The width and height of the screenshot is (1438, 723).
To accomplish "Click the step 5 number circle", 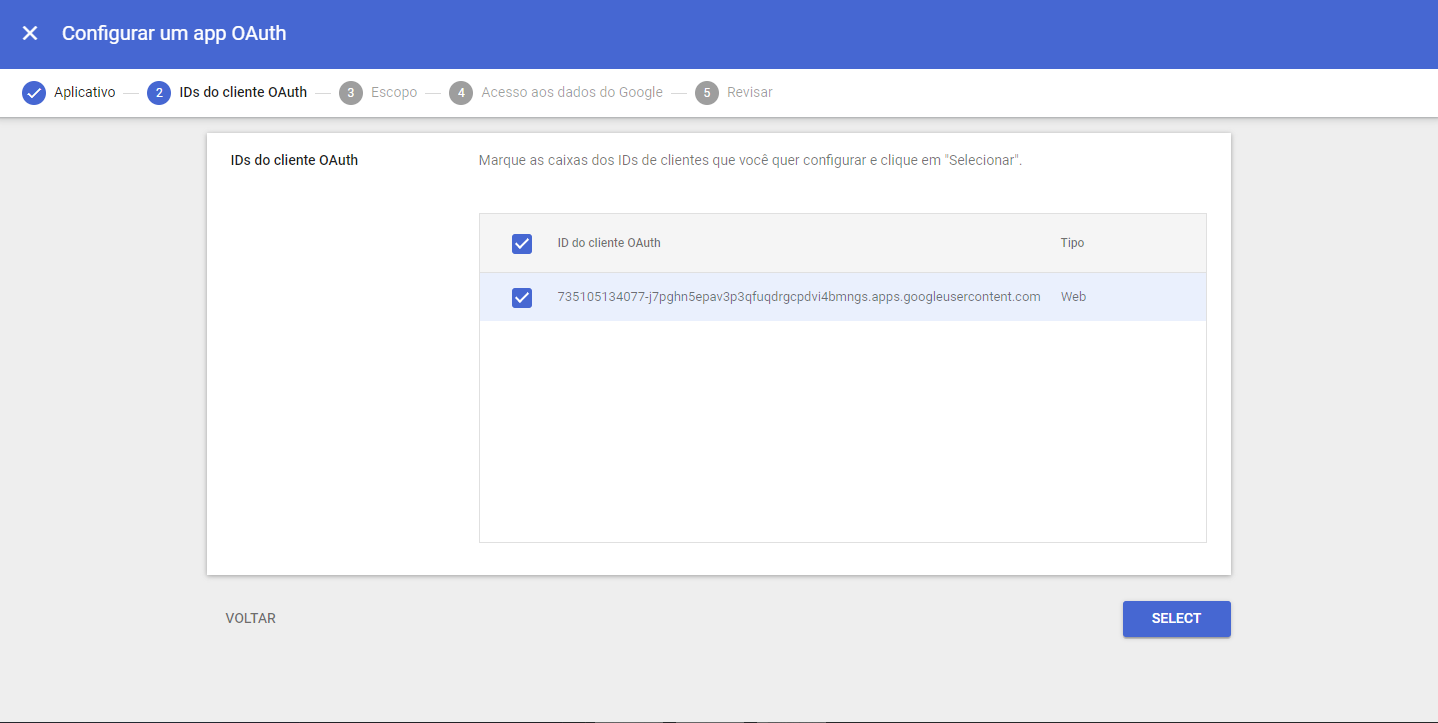I will click(707, 93).
